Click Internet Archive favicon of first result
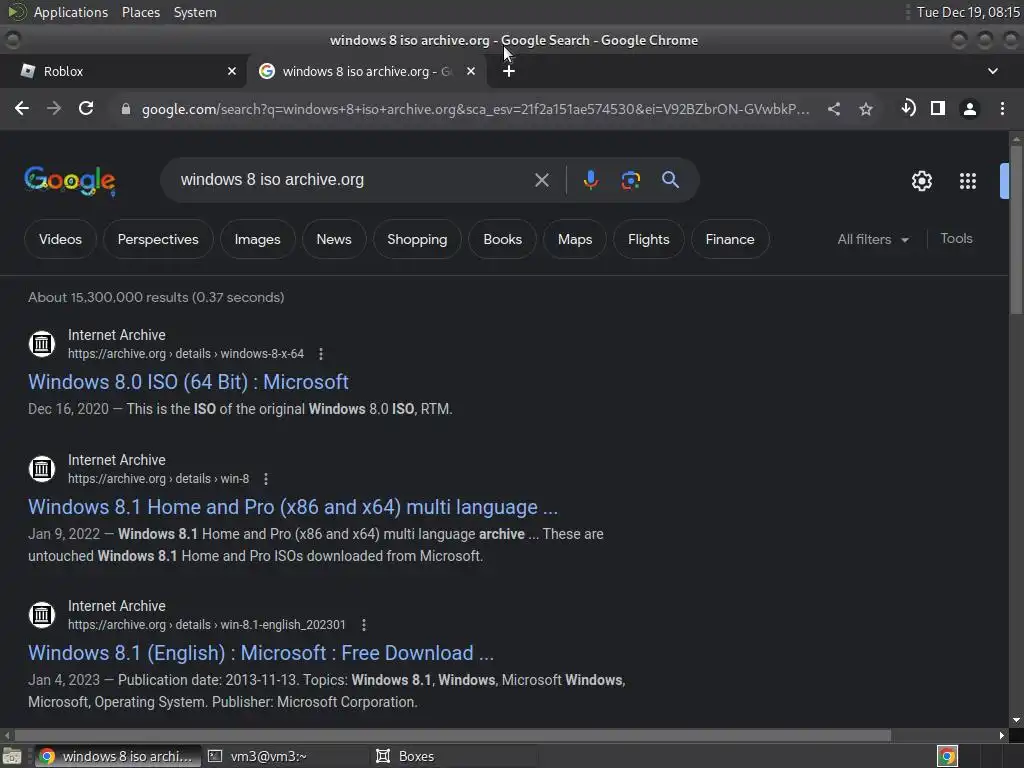 pos(42,344)
